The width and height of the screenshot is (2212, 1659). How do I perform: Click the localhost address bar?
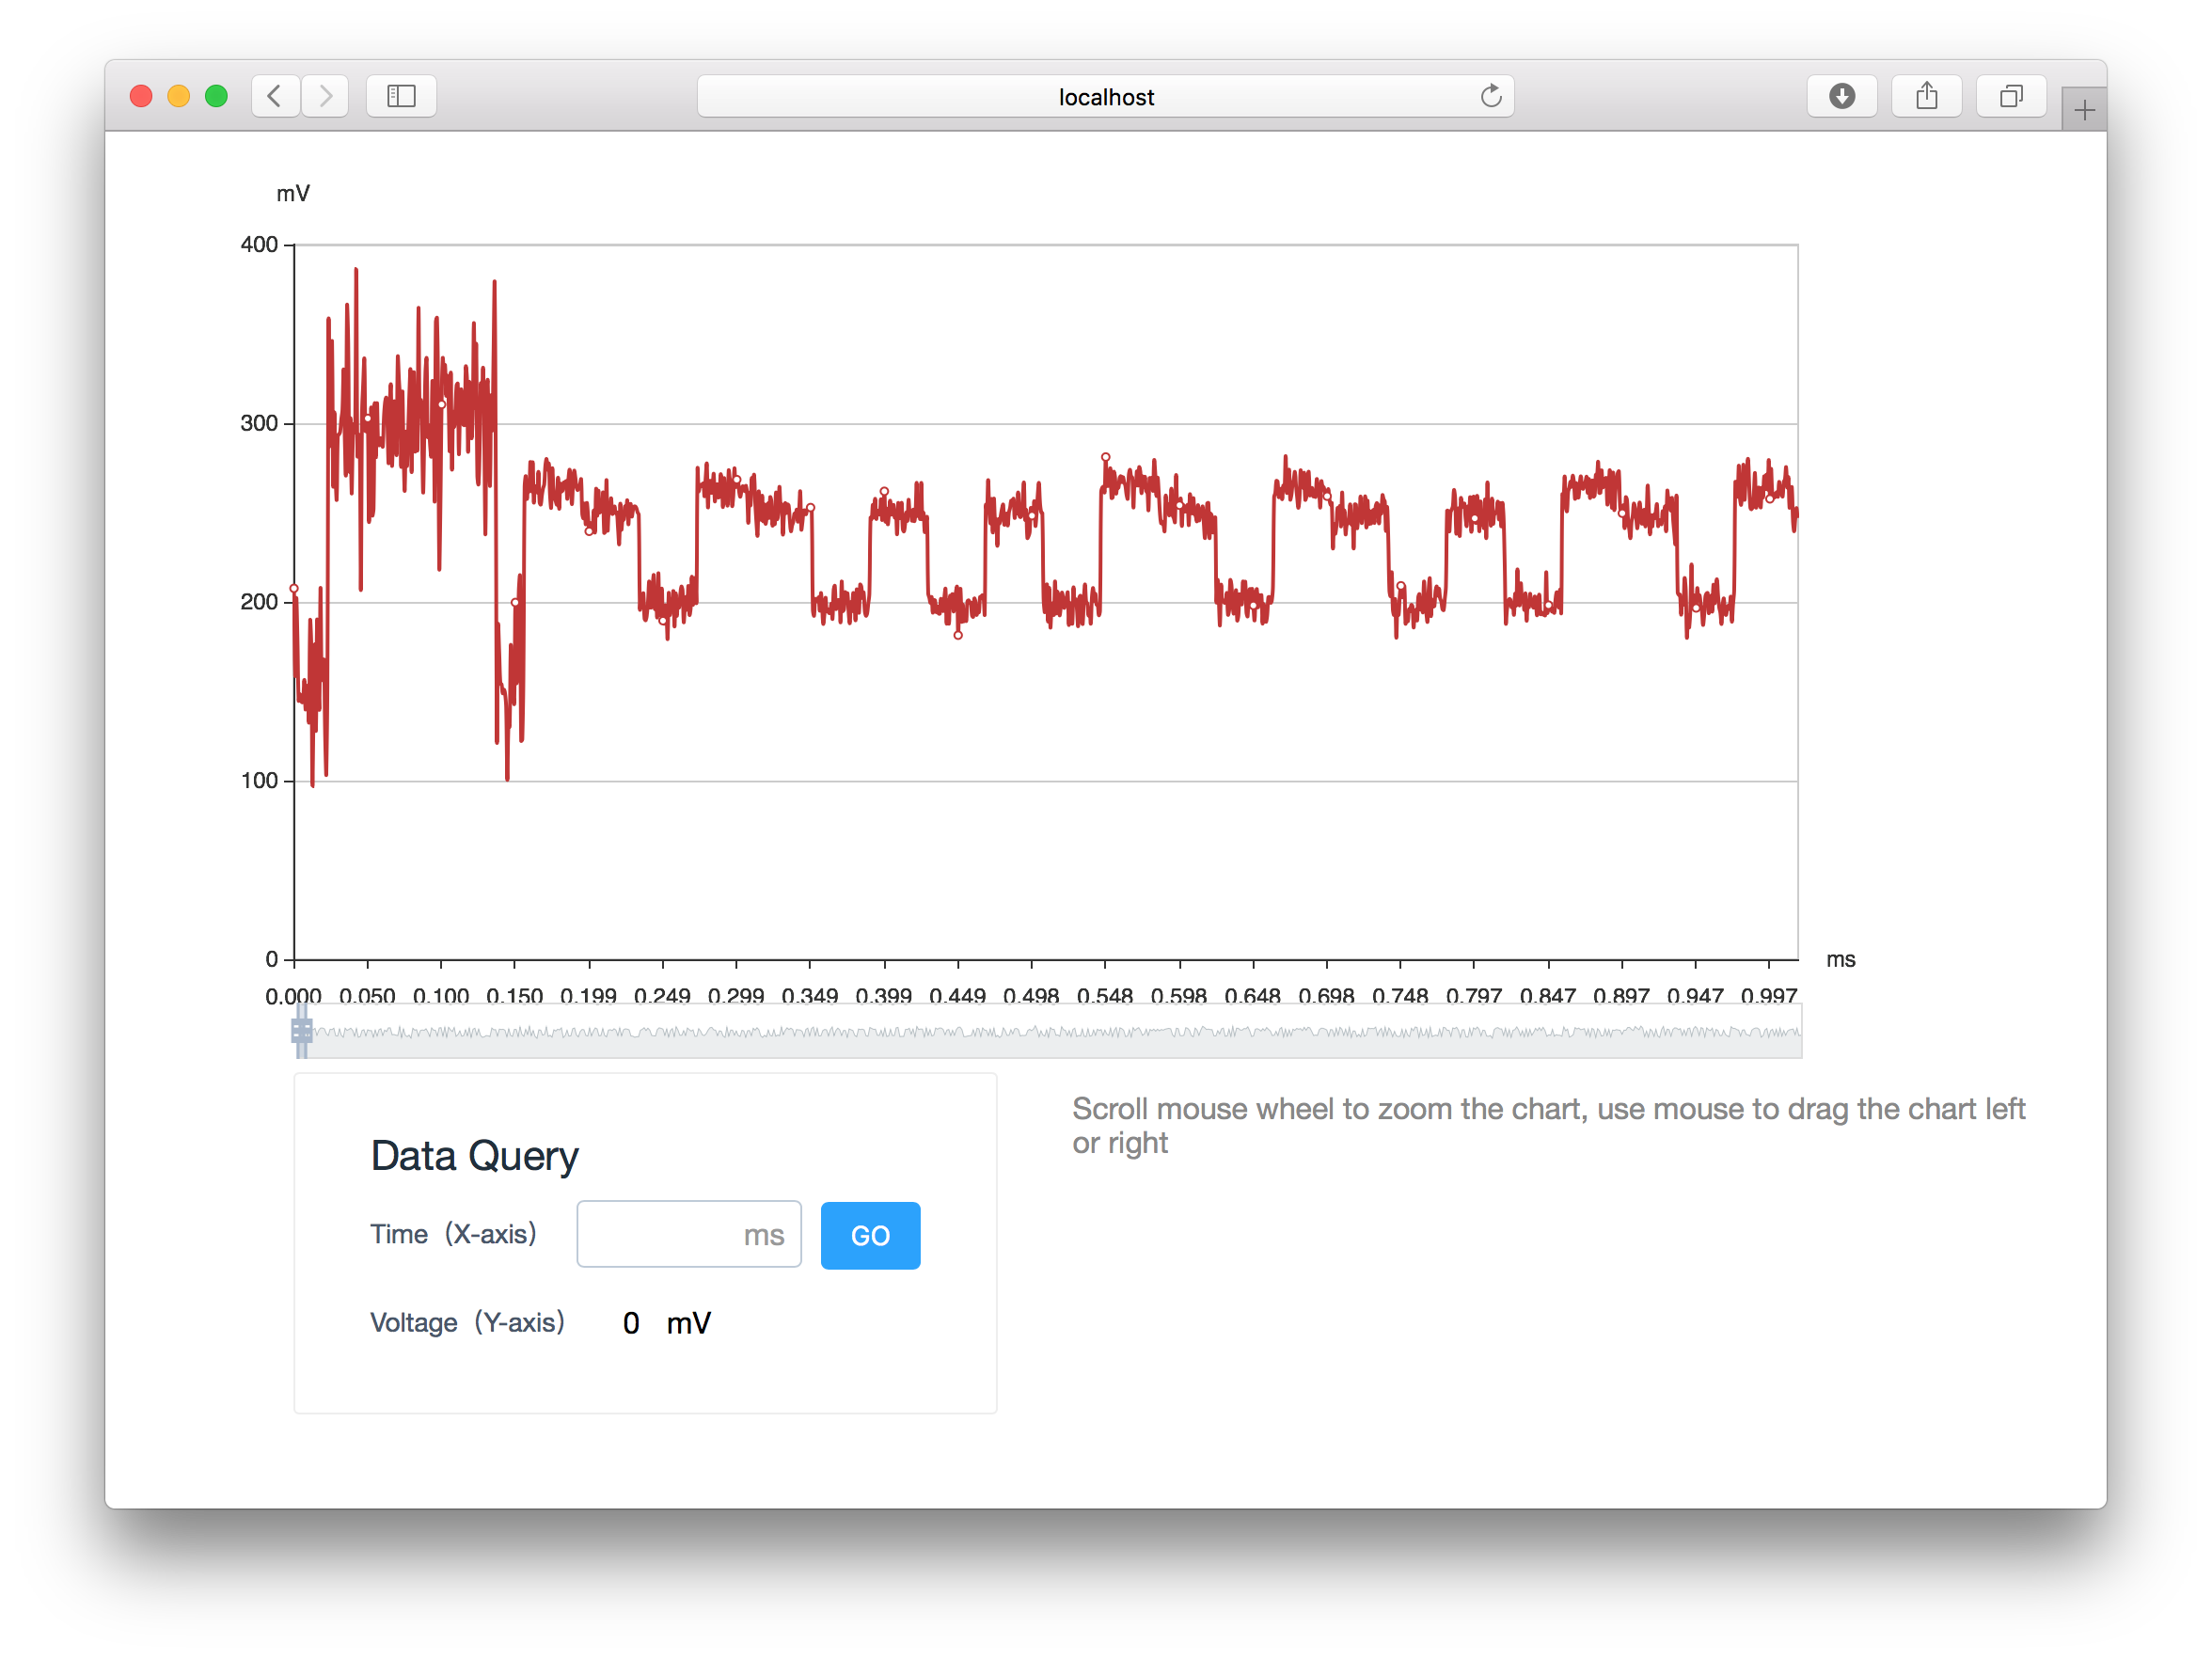click(1104, 96)
